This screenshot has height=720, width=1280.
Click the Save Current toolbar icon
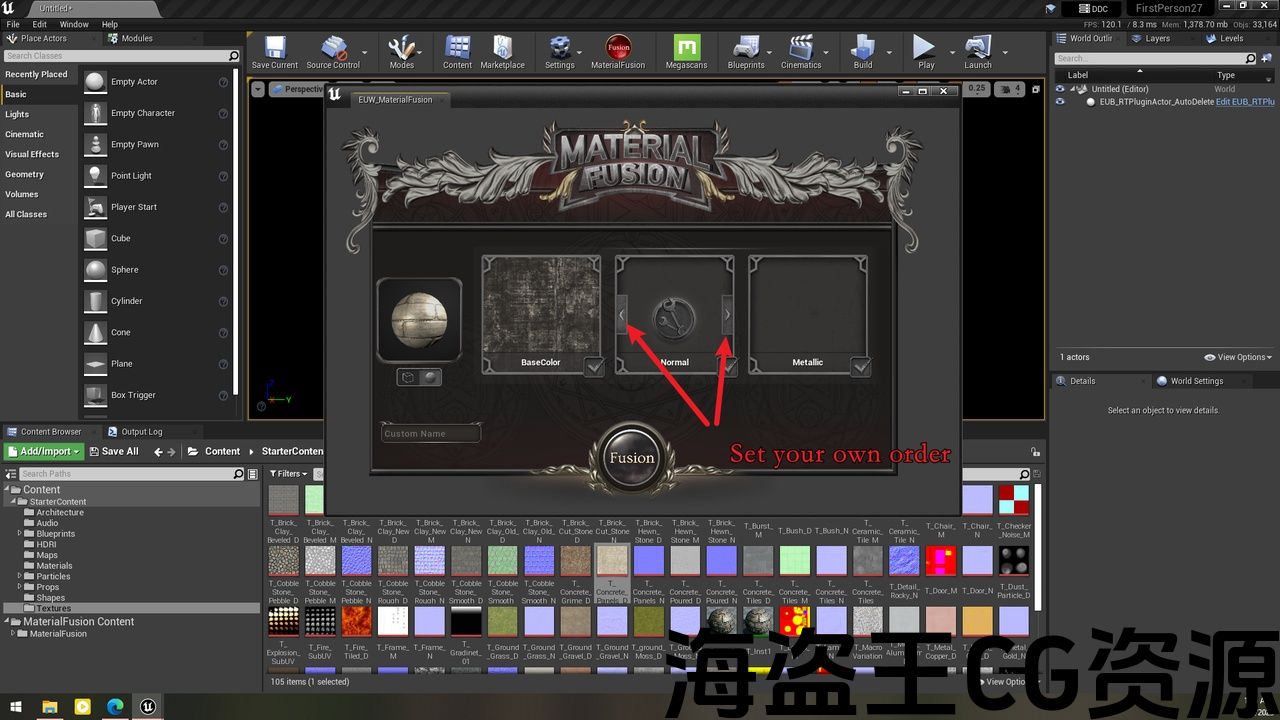click(274, 48)
